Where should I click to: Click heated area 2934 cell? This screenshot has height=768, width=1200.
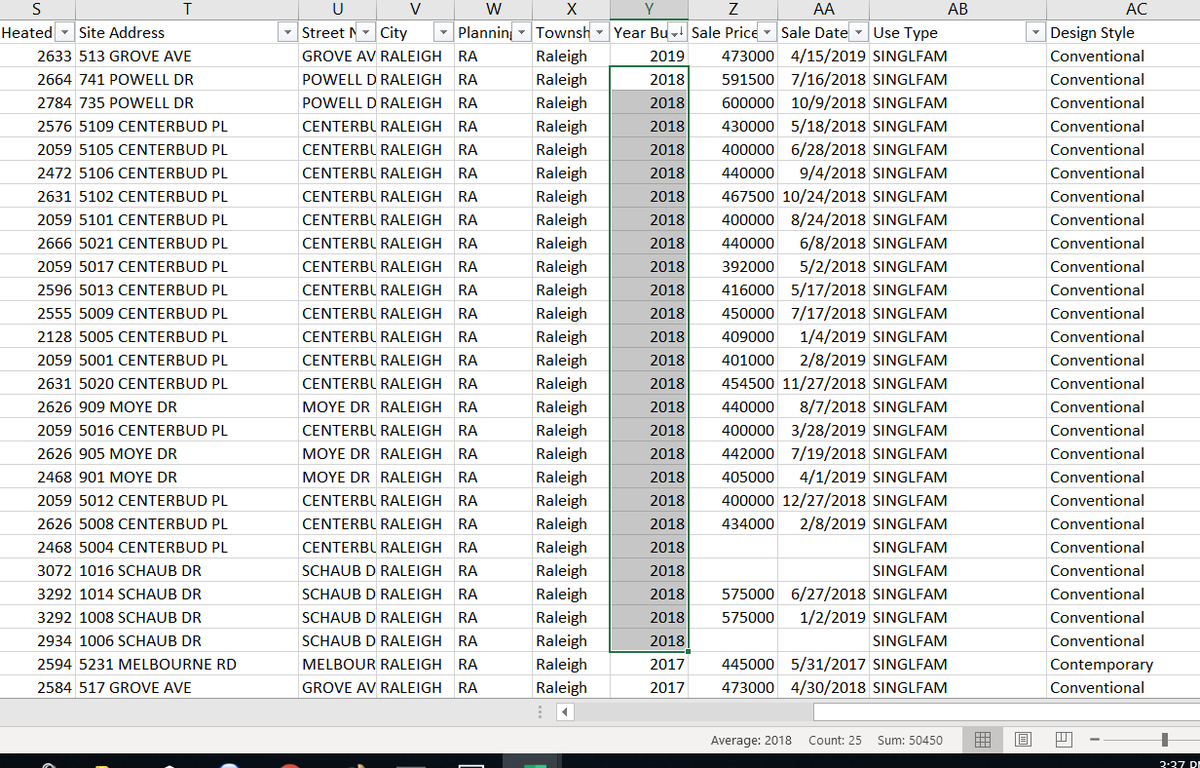click(37, 641)
